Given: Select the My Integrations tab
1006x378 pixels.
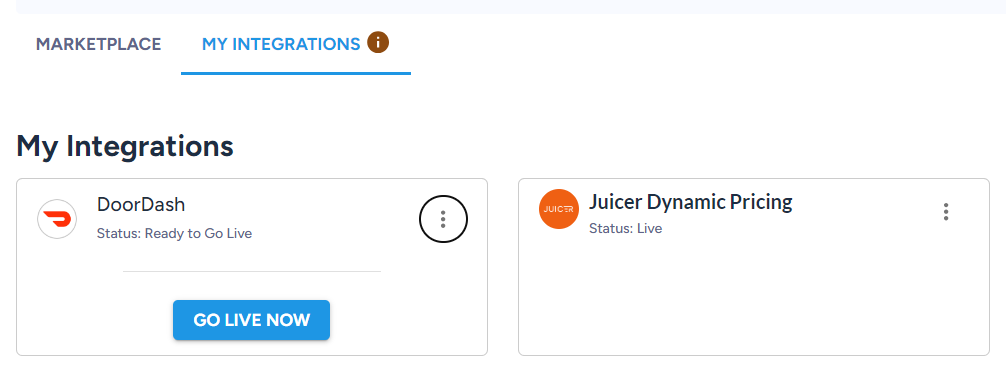Looking at the screenshot, I should (281, 44).
